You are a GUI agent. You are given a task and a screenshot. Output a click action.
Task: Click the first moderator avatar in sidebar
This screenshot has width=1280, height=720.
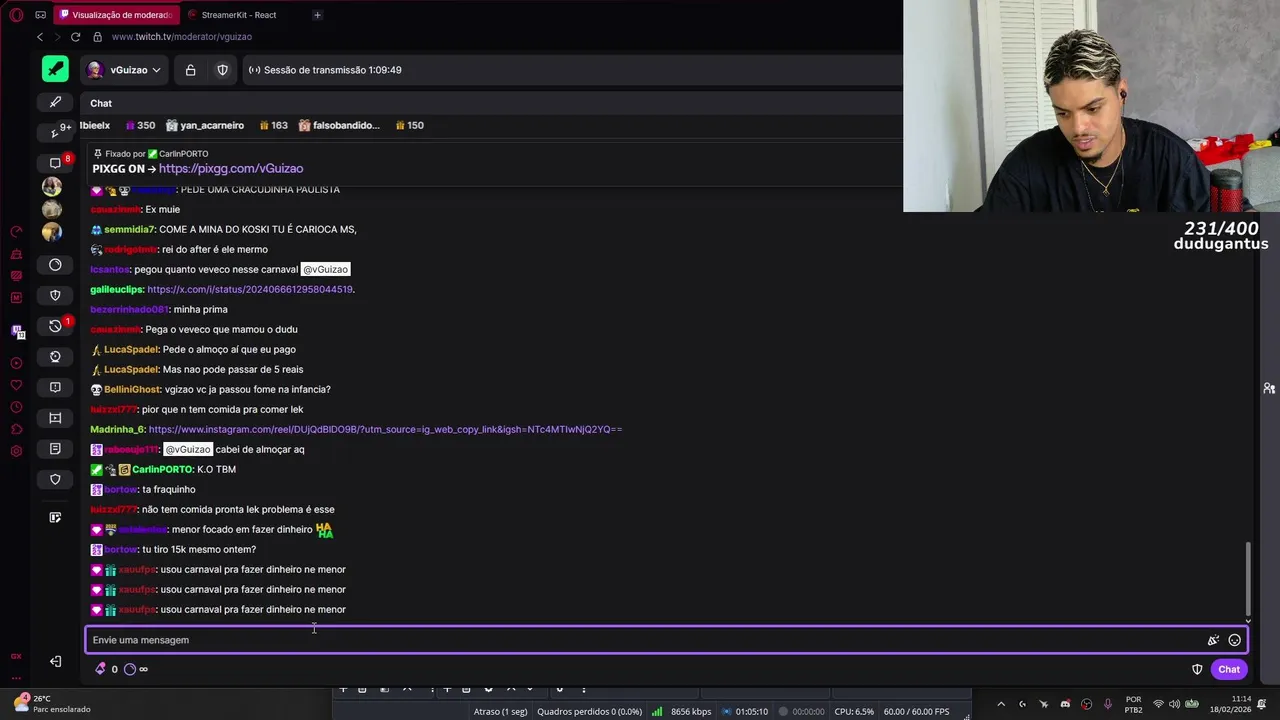[x=52, y=187]
